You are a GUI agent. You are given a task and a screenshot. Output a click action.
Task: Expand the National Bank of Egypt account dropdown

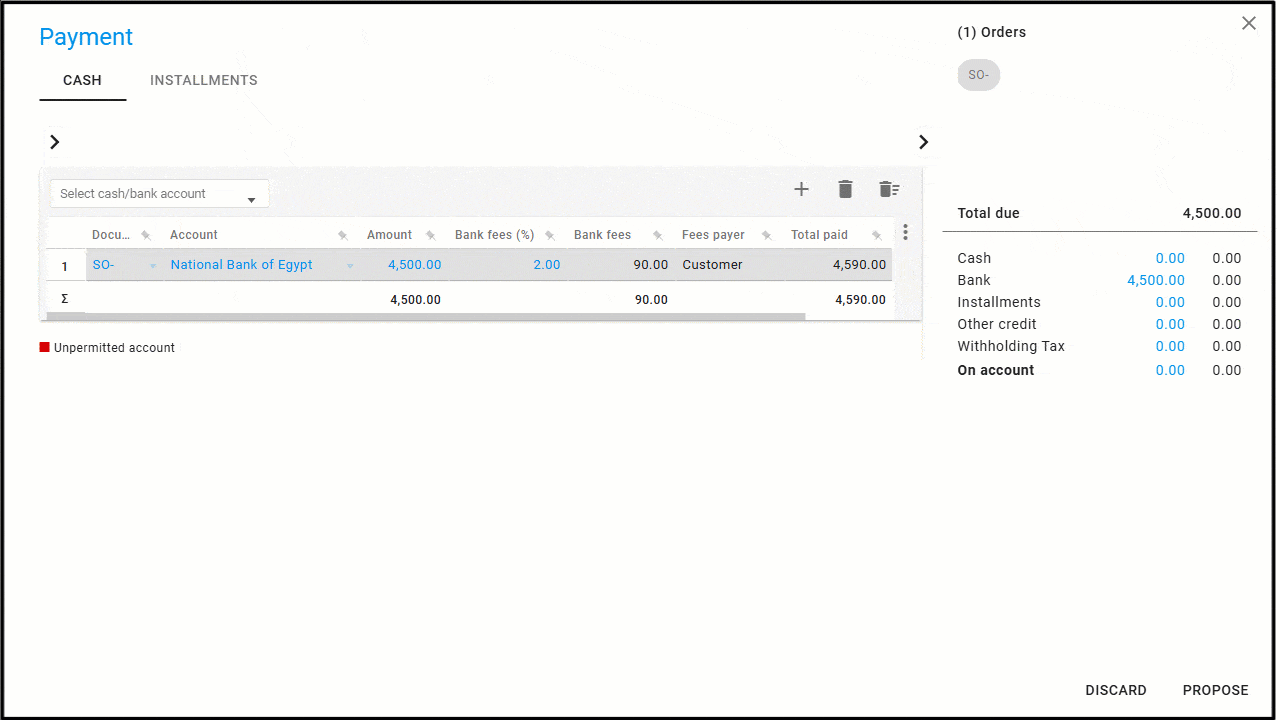pos(350,266)
